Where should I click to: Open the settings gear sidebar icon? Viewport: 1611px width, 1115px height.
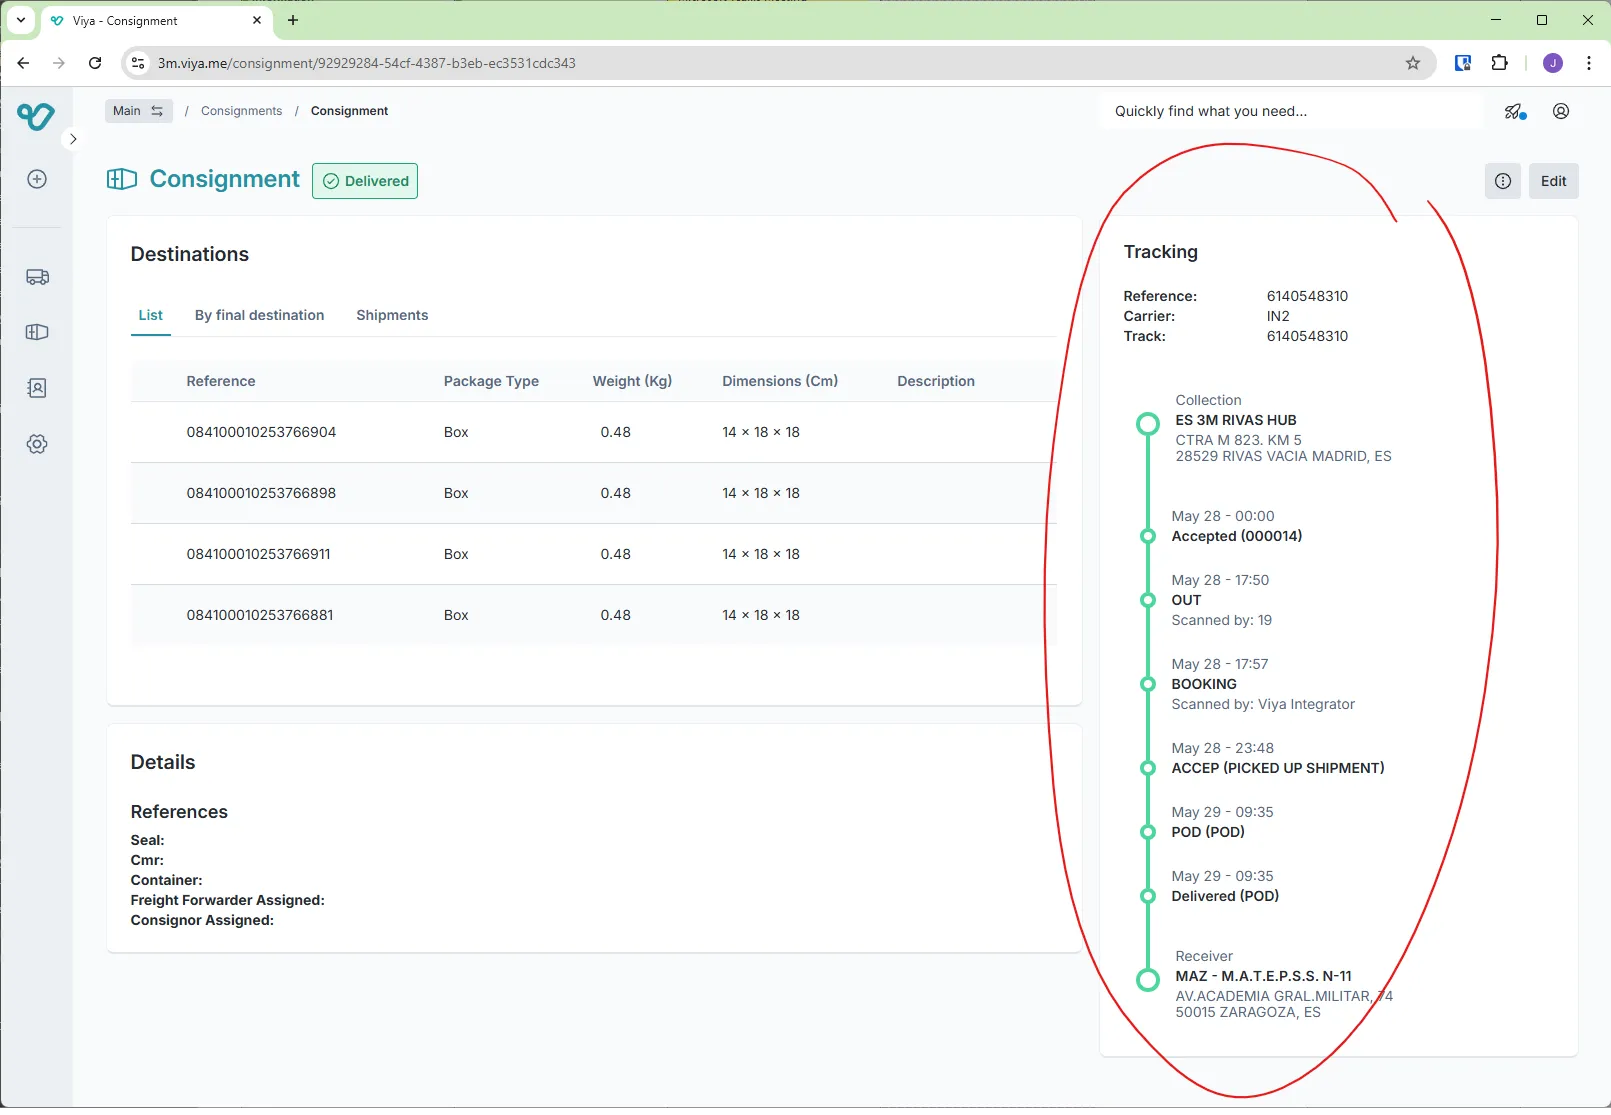[37, 444]
